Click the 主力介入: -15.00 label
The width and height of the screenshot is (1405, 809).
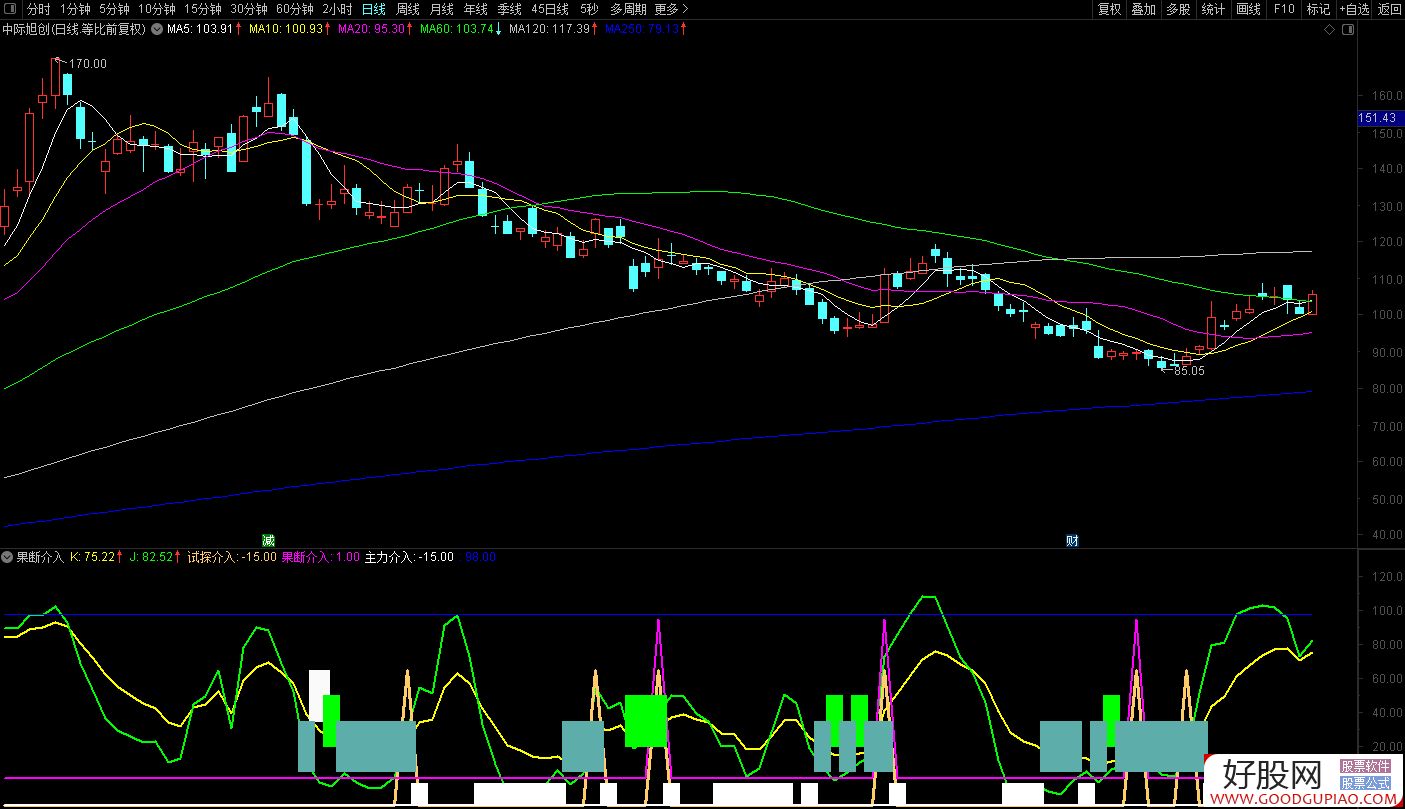[409, 557]
